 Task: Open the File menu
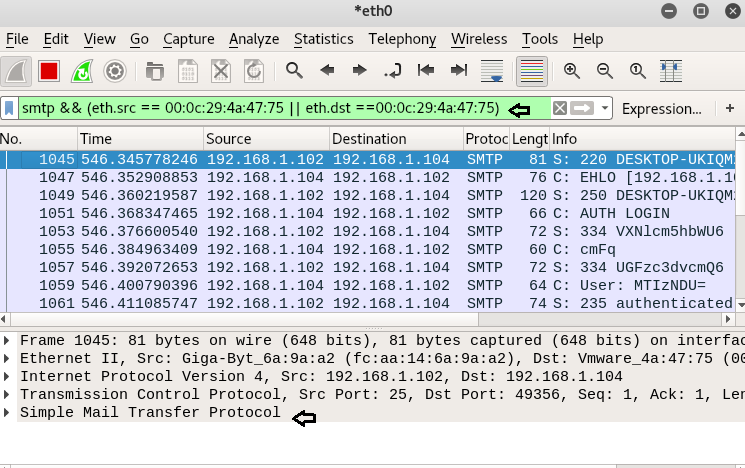point(17,39)
